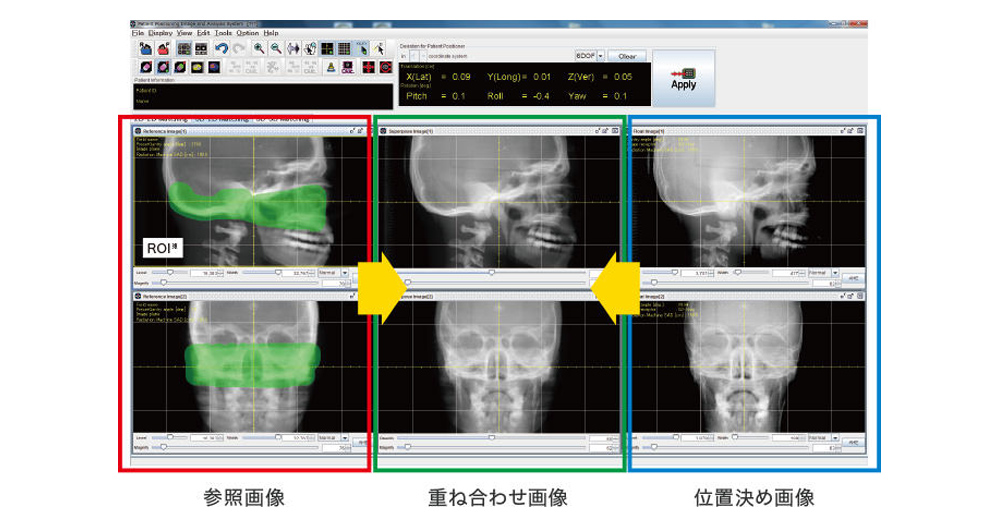Click AHE button under Float Image(1)
1000x526 pixels.
853,278
